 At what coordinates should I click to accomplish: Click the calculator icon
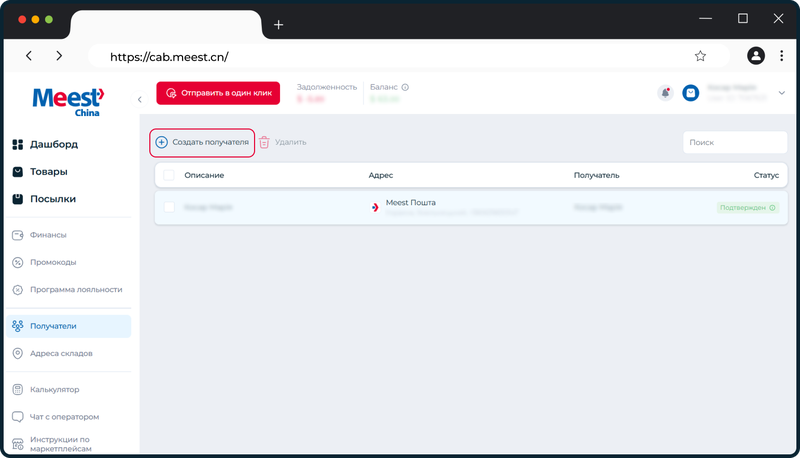[x=18, y=390]
